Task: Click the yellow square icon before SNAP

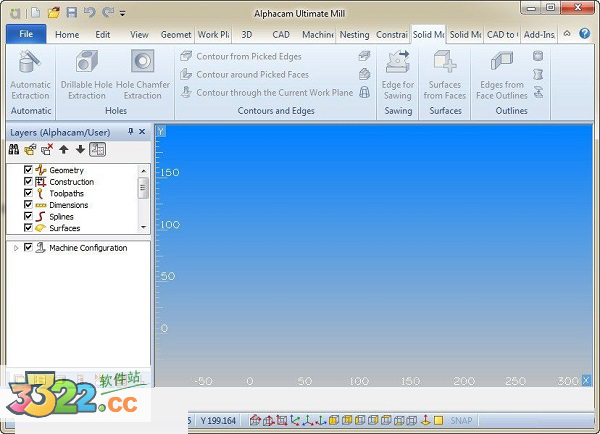Action: (439, 421)
